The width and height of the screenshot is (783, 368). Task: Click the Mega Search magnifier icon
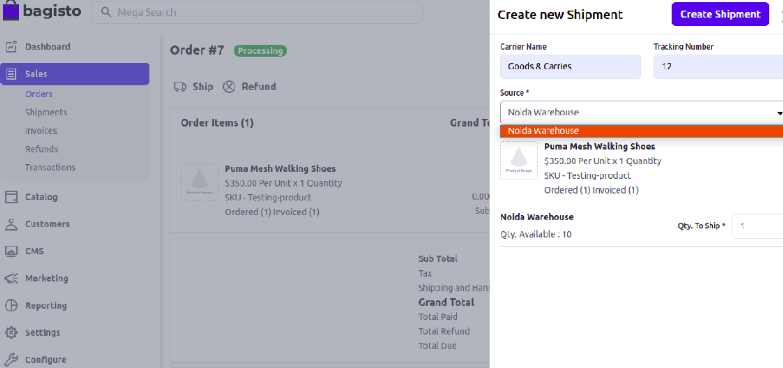106,12
